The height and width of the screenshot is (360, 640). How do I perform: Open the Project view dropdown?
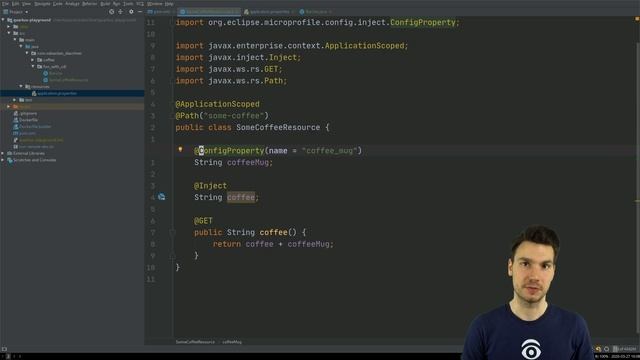click(16, 12)
